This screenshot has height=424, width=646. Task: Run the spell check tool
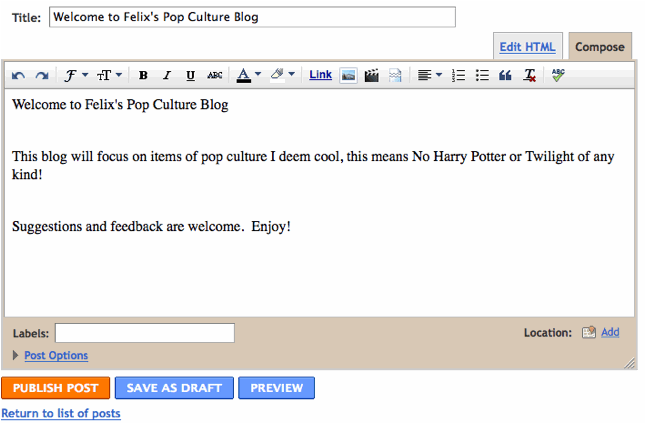point(558,75)
